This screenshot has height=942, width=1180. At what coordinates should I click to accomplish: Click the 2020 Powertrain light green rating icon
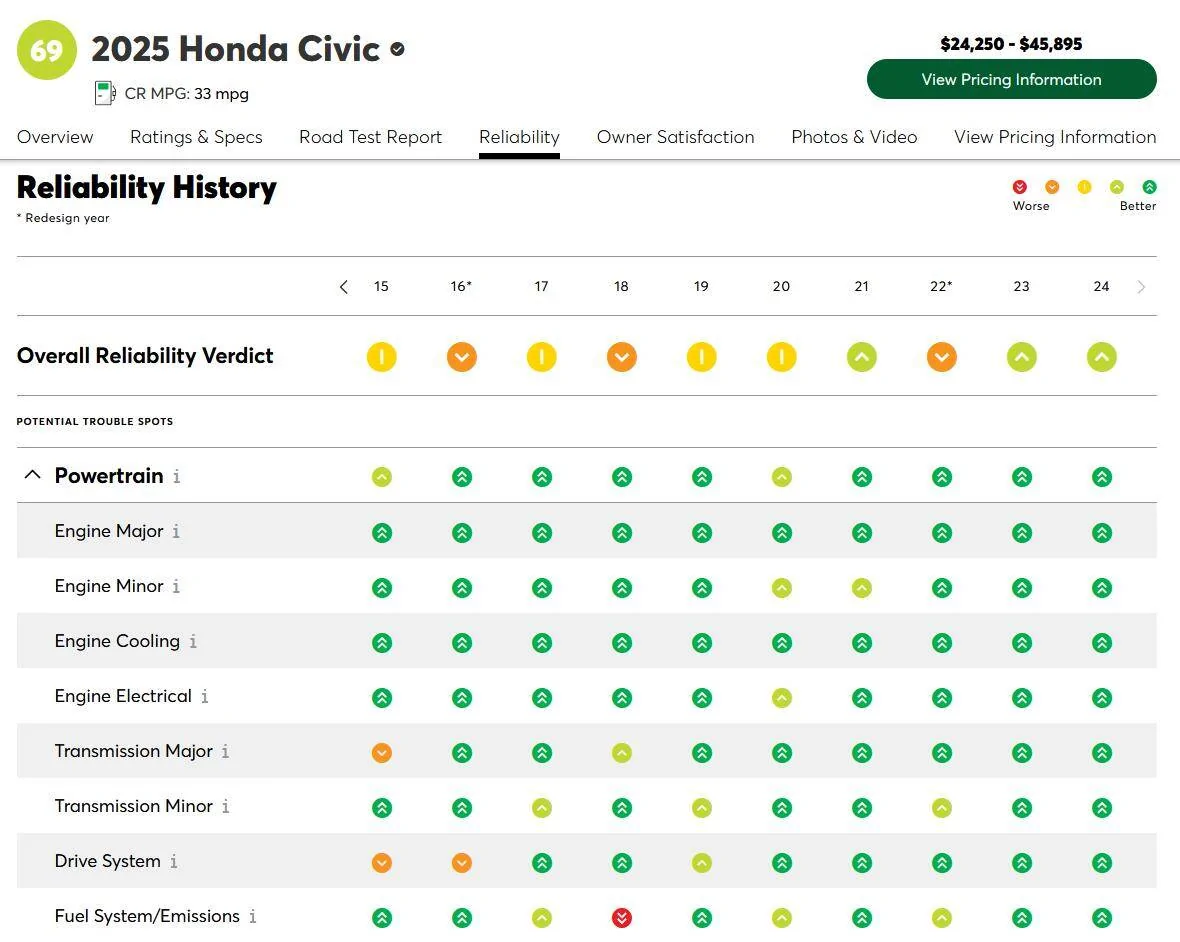click(781, 476)
